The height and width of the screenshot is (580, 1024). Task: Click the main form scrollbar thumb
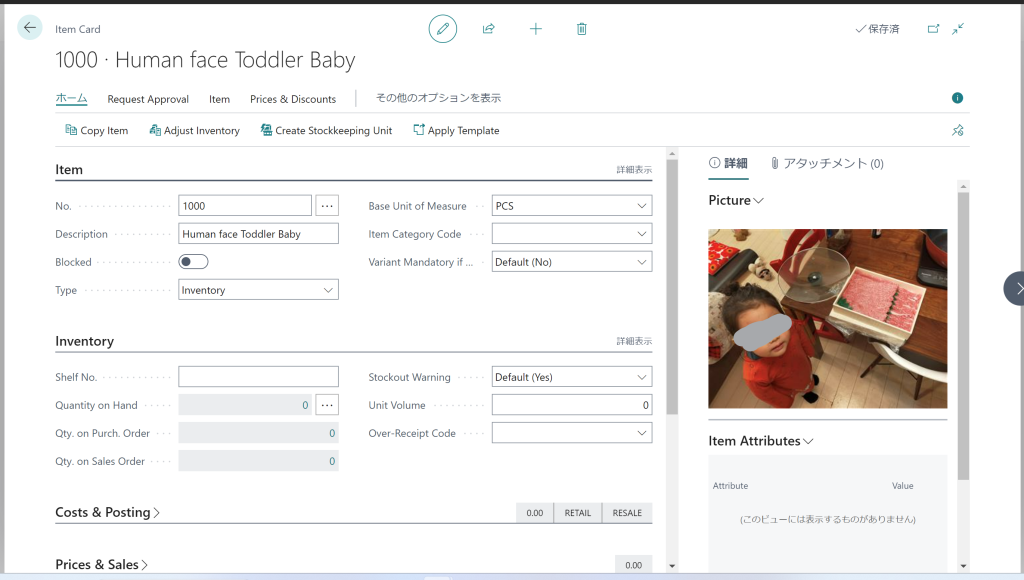point(672,287)
